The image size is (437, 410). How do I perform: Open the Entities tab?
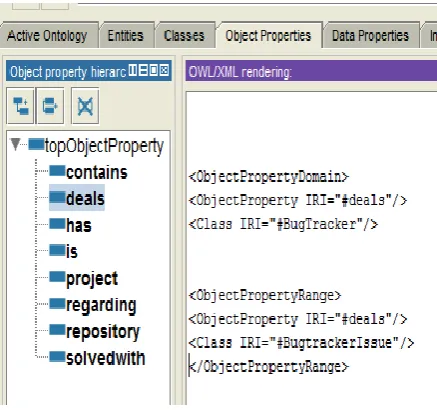click(126, 36)
